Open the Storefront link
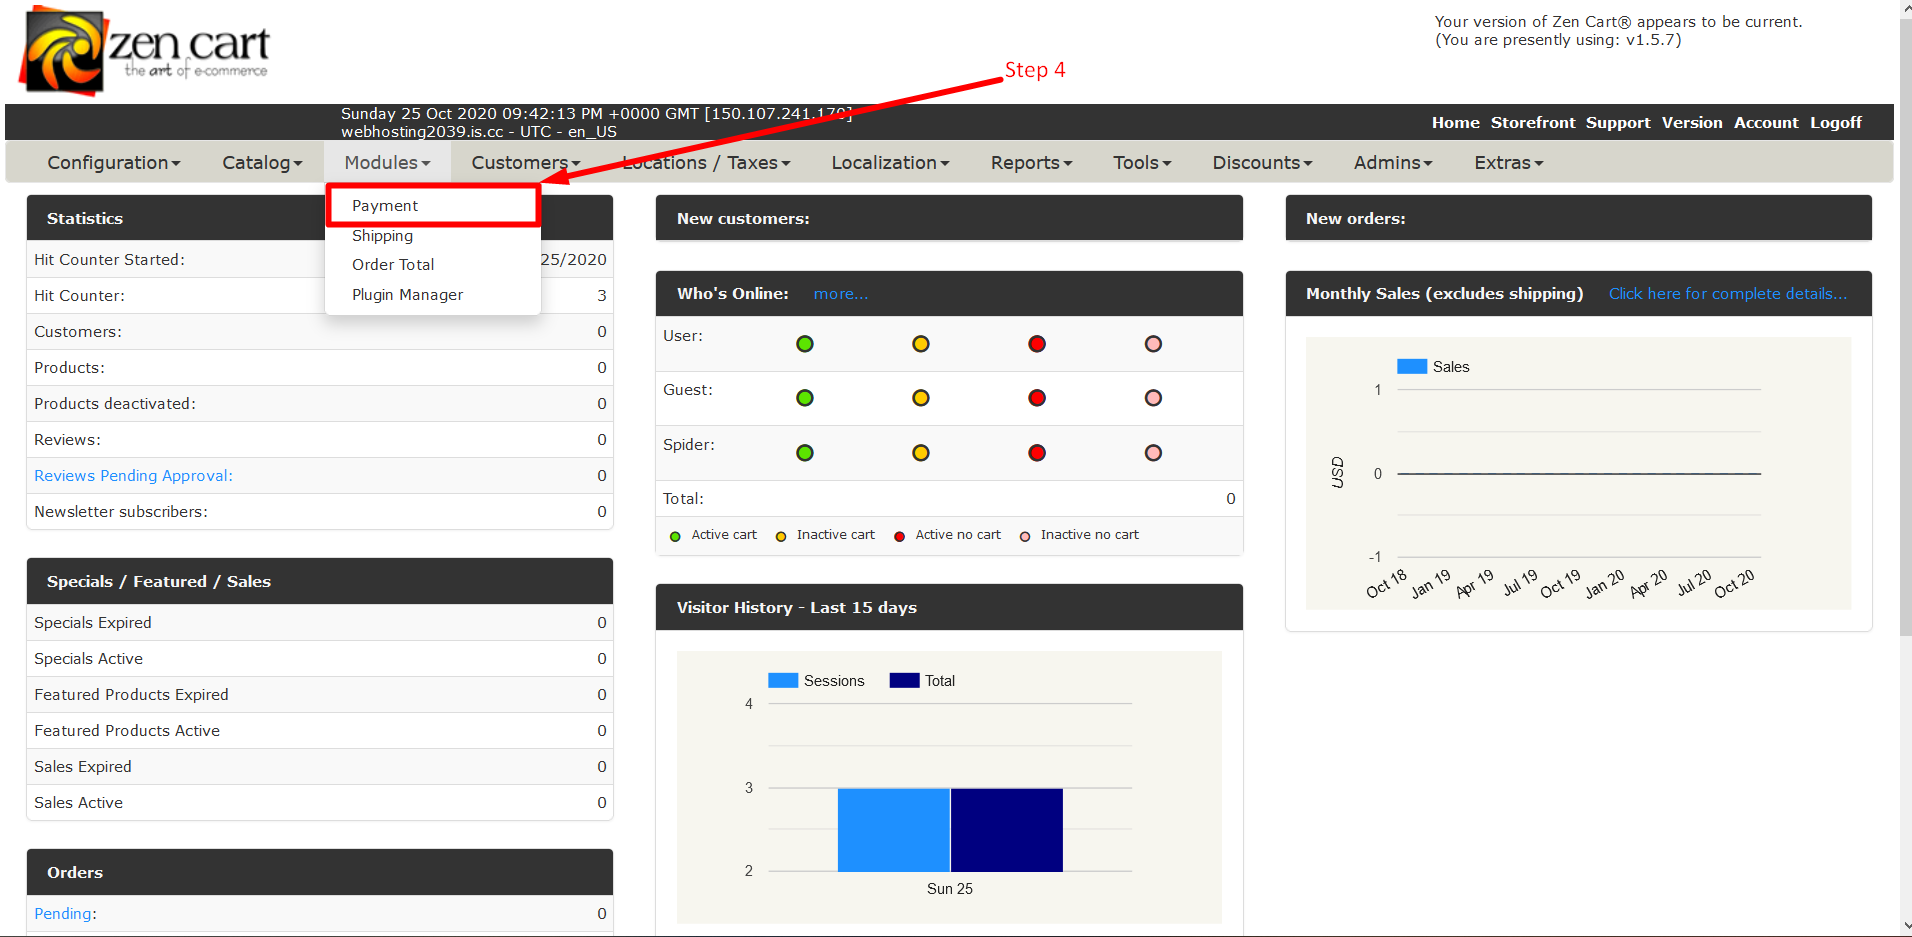The image size is (1912, 937). pos(1533,123)
